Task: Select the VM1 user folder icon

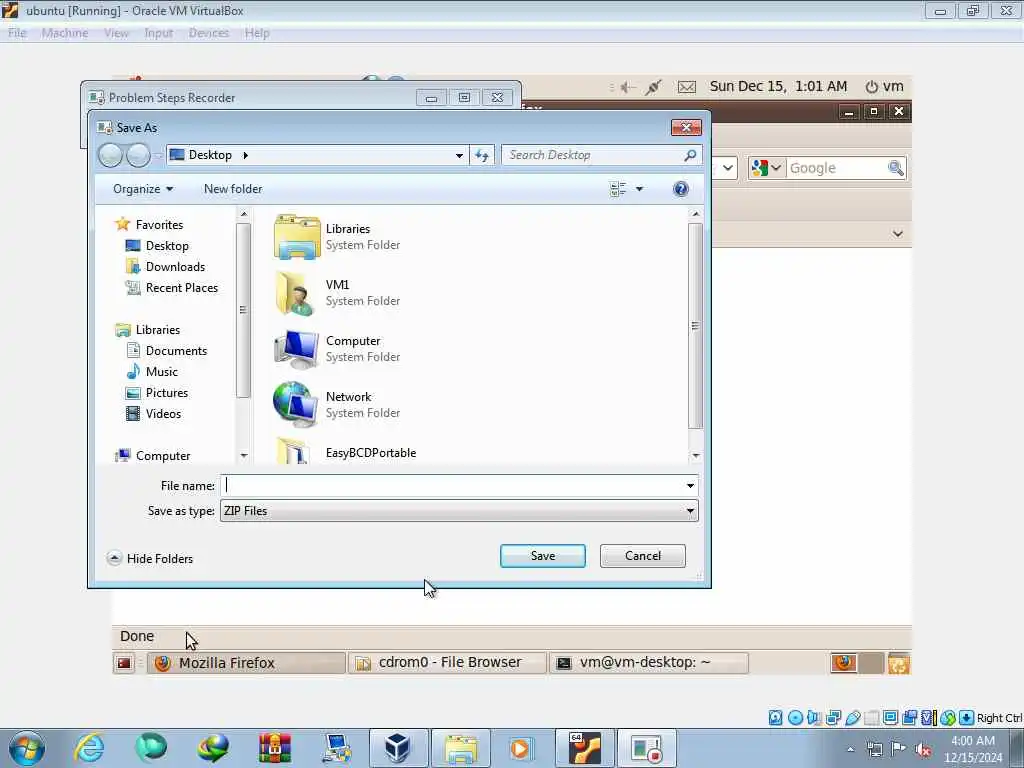Action: point(297,293)
